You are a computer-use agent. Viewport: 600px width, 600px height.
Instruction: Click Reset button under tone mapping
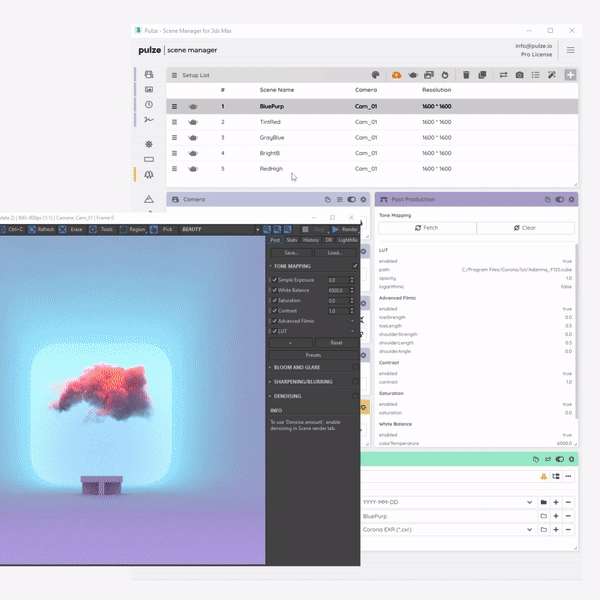click(x=337, y=342)
